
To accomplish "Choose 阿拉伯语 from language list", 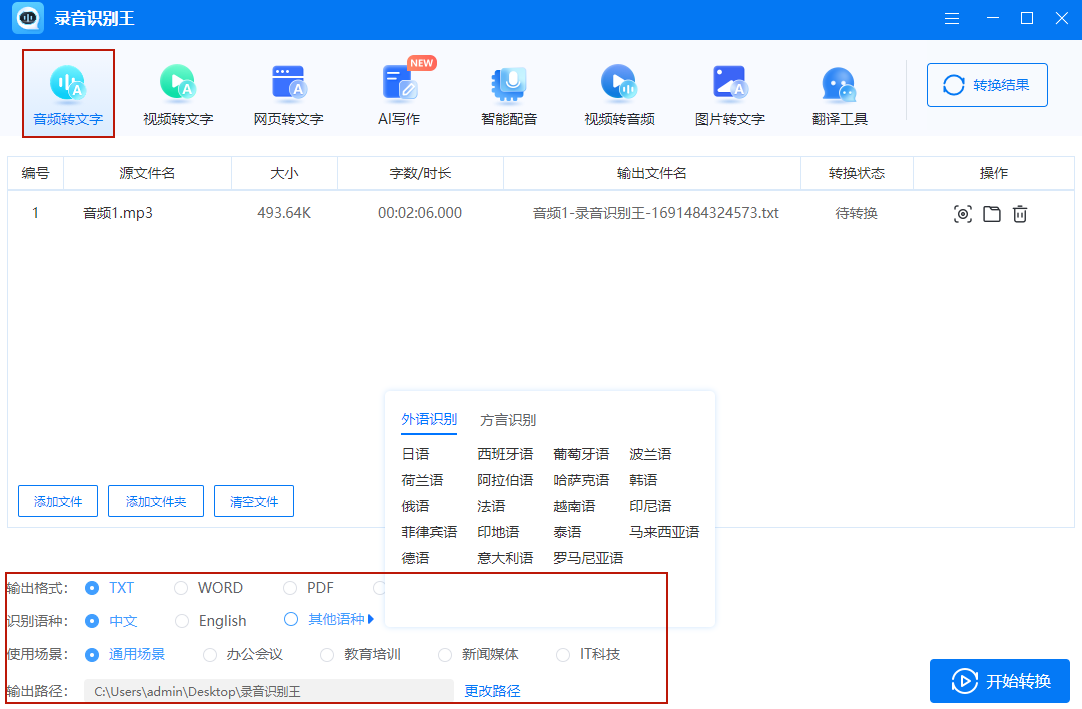I will click(x=505, y=480).
